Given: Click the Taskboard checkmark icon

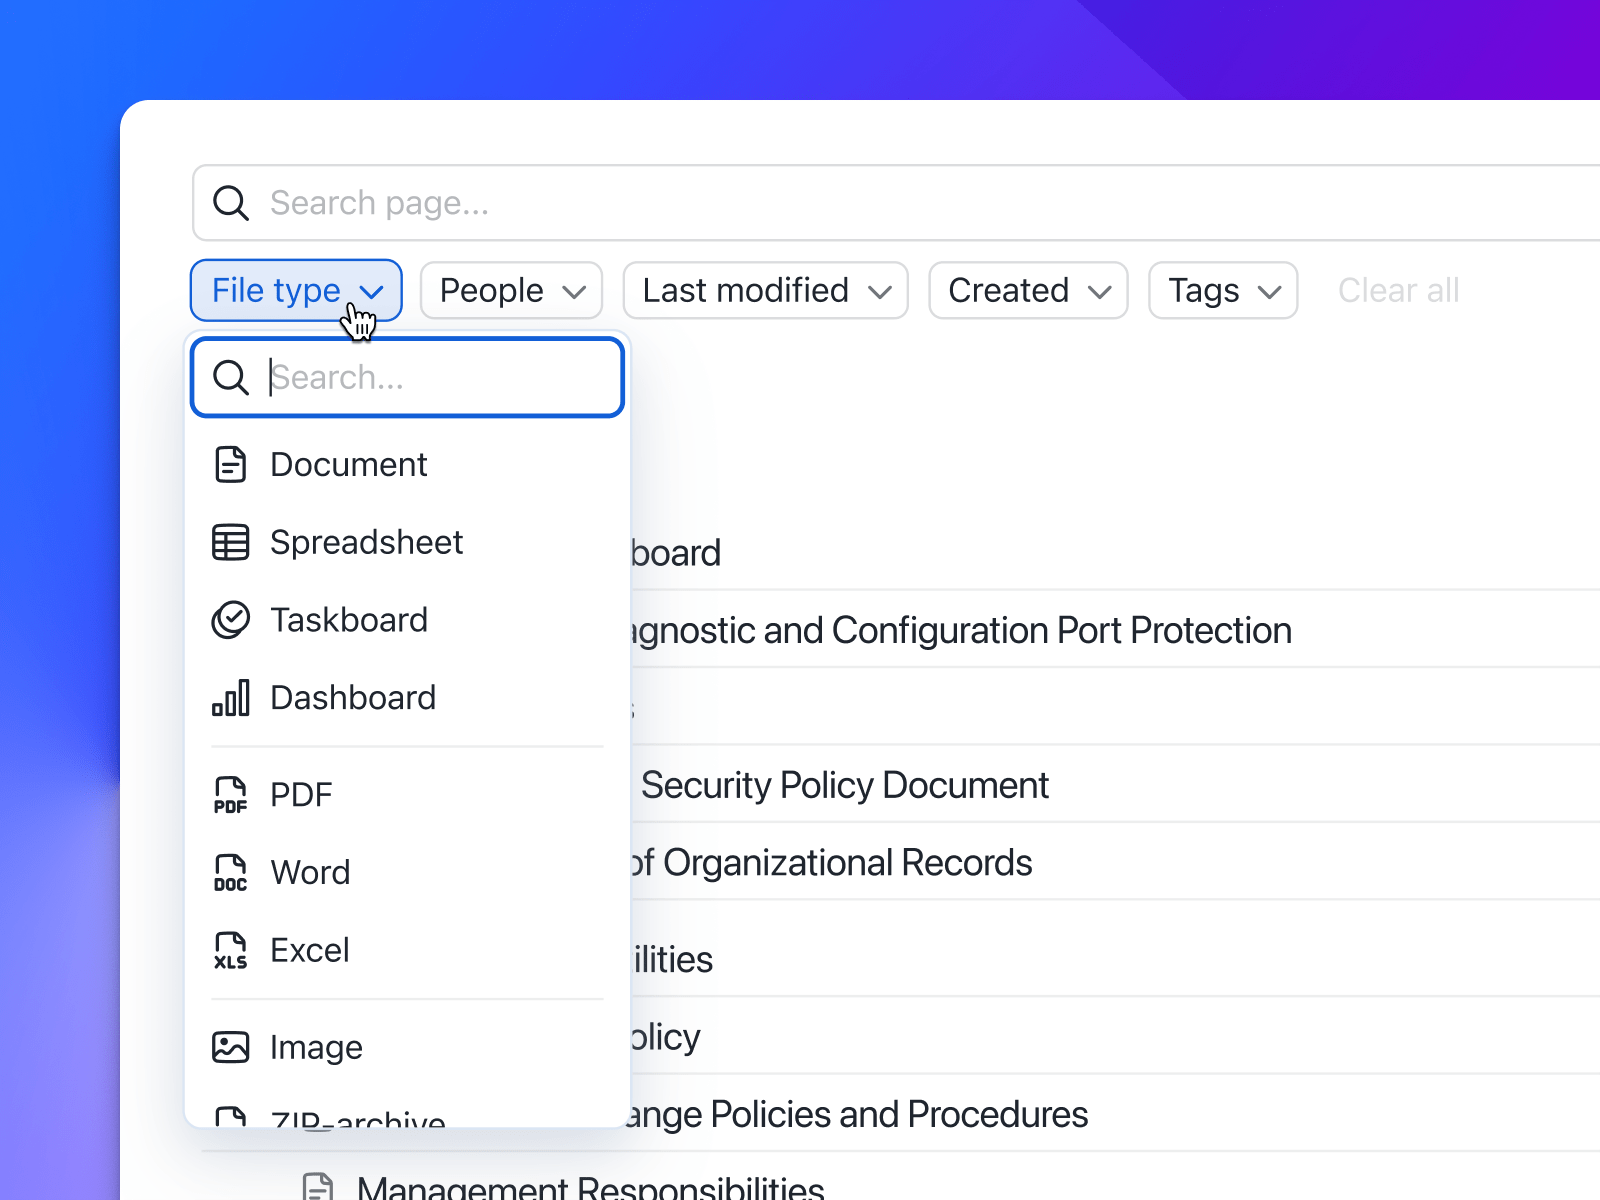Looking at the screenshot, I should tap(231, 620).
